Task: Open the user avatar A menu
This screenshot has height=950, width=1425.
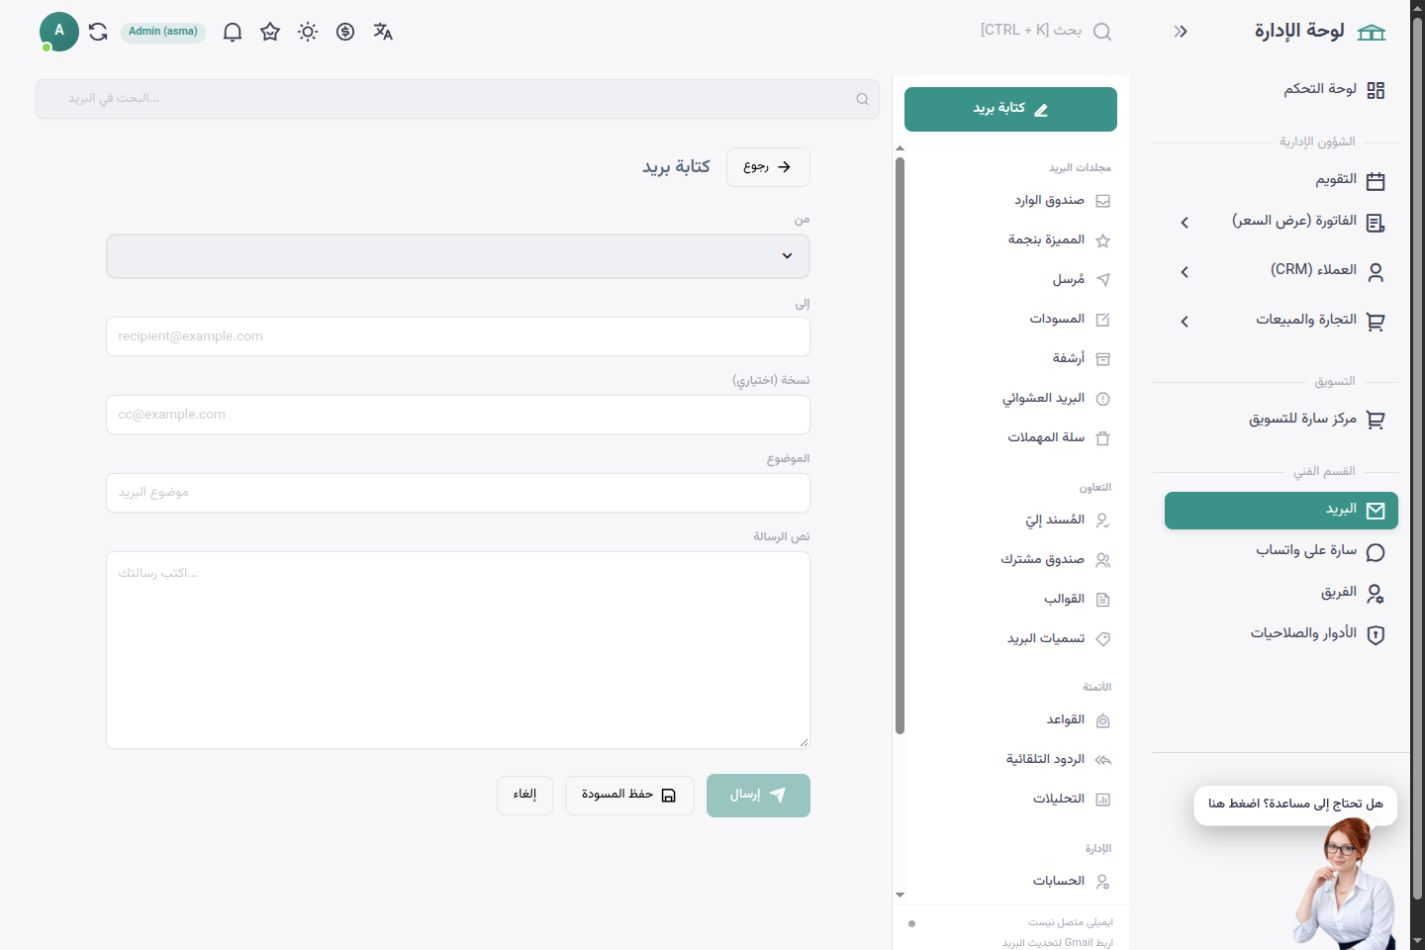Action: click(59, 32)
